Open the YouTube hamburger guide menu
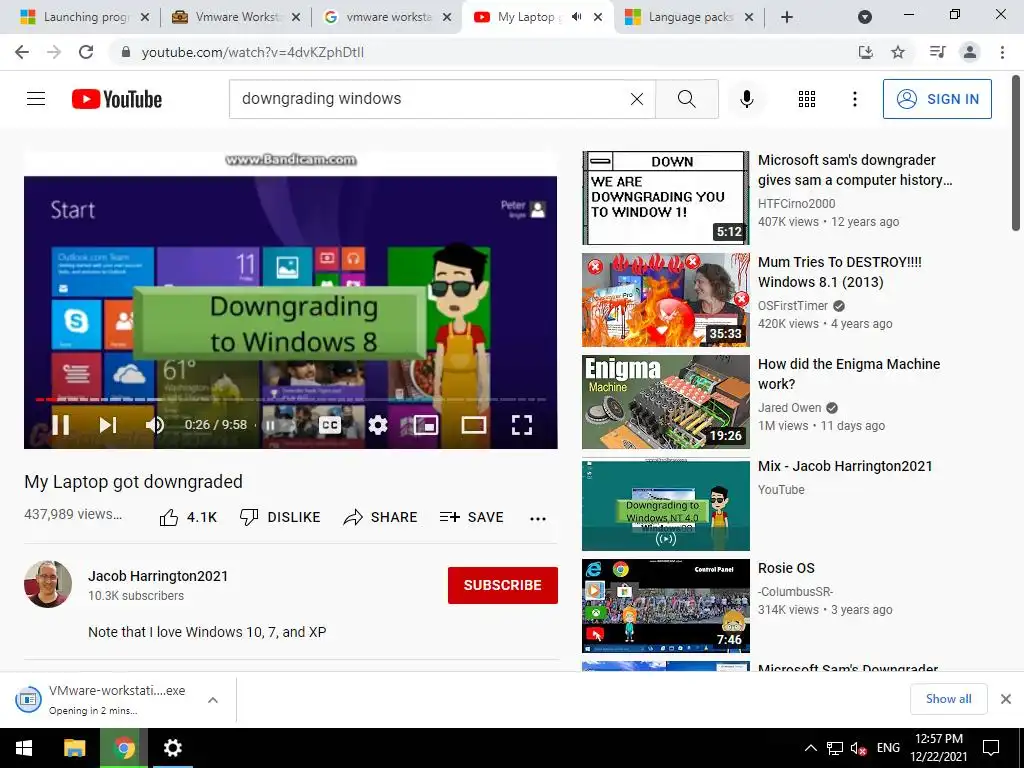 (x=36, y=99)
